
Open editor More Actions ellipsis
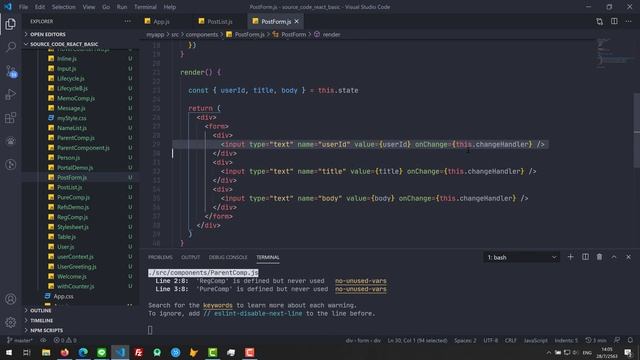628,21
